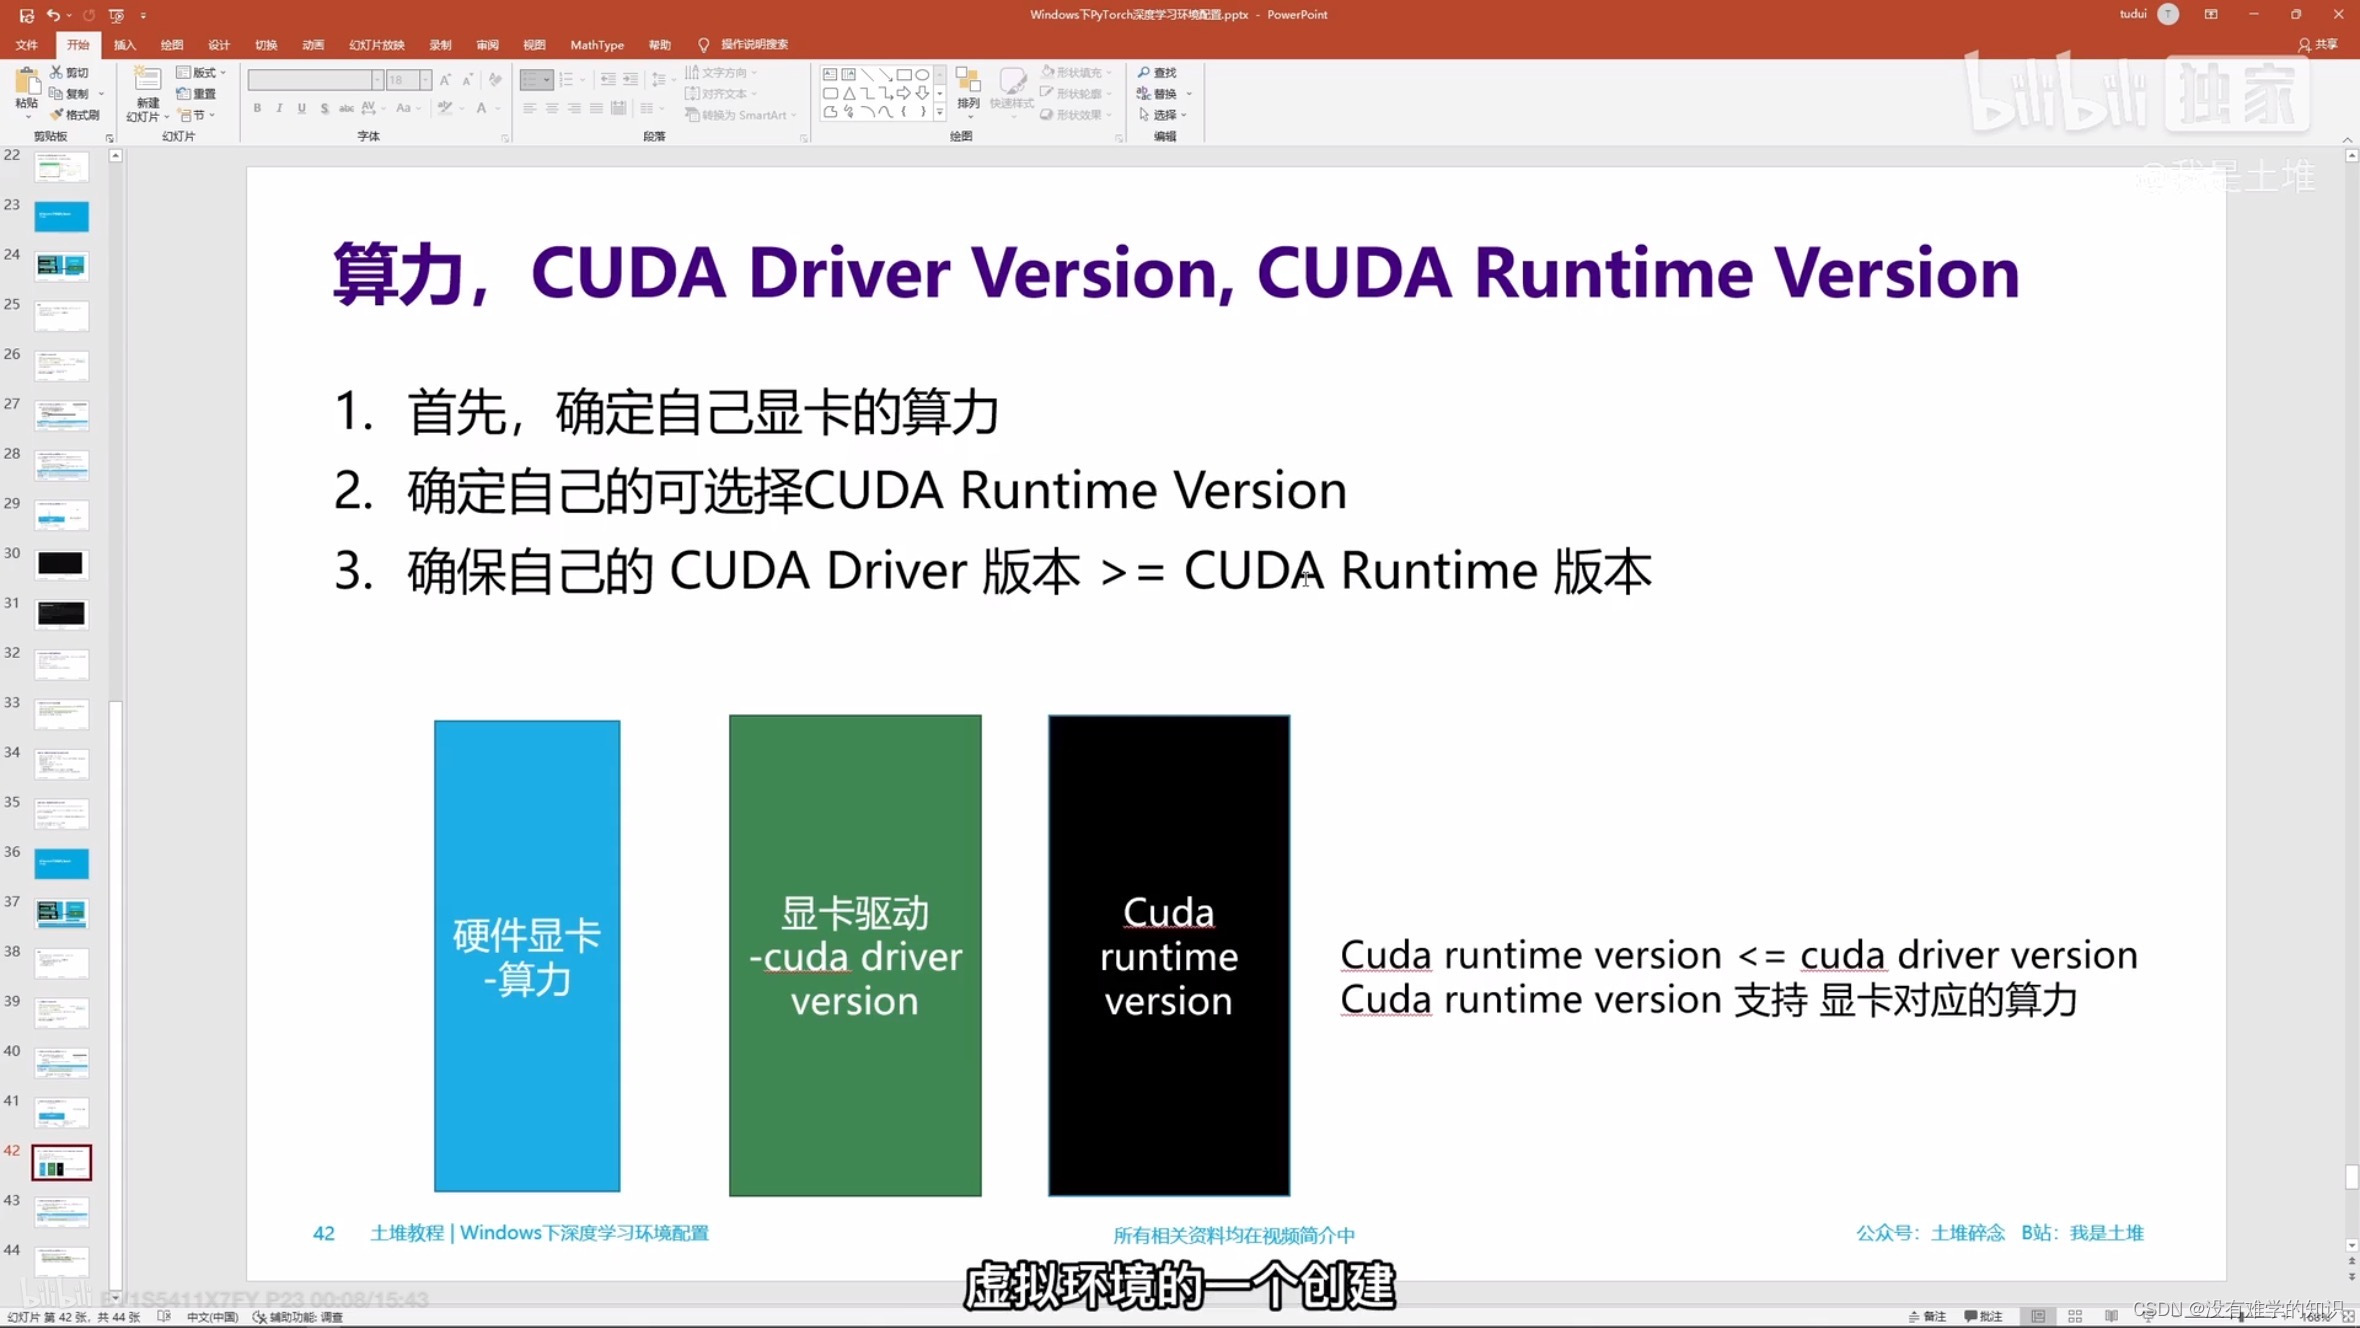Copy selection with the 复制 button
Viewport: 2360px width, 1328px height.
70,94
